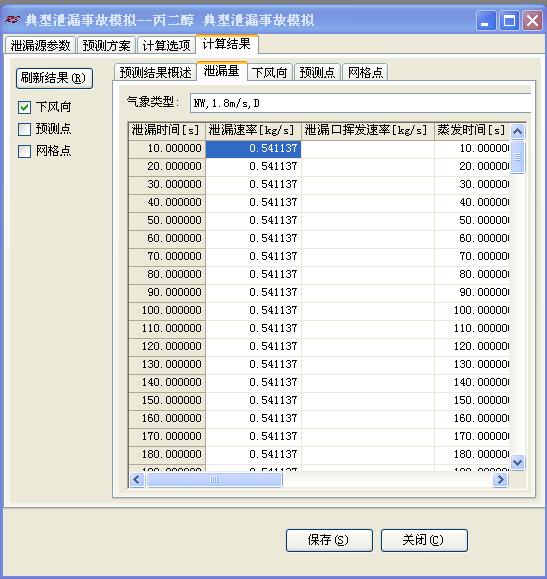The width and height of the screenshot is (547, 579).
Task: Select the highlighted 0.541137 cell in row 10.000000
Action: click(x=253, y=149)
